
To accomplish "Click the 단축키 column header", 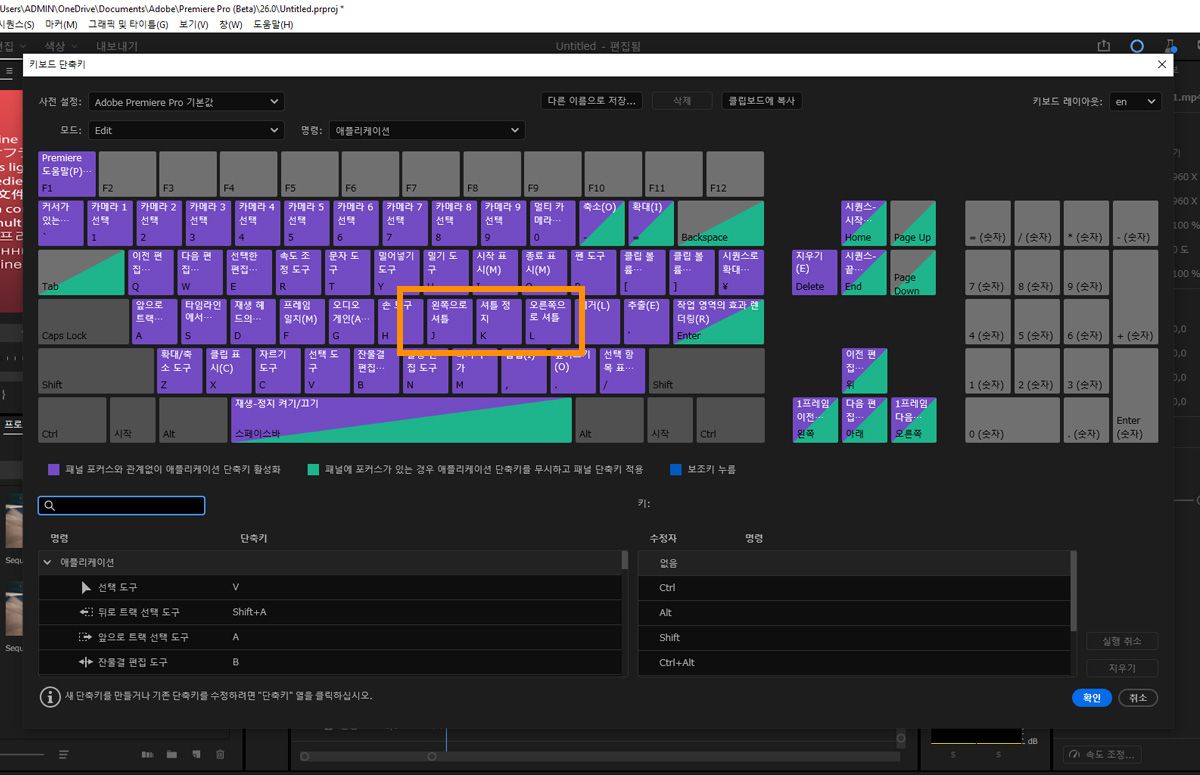I will point(254,538).
